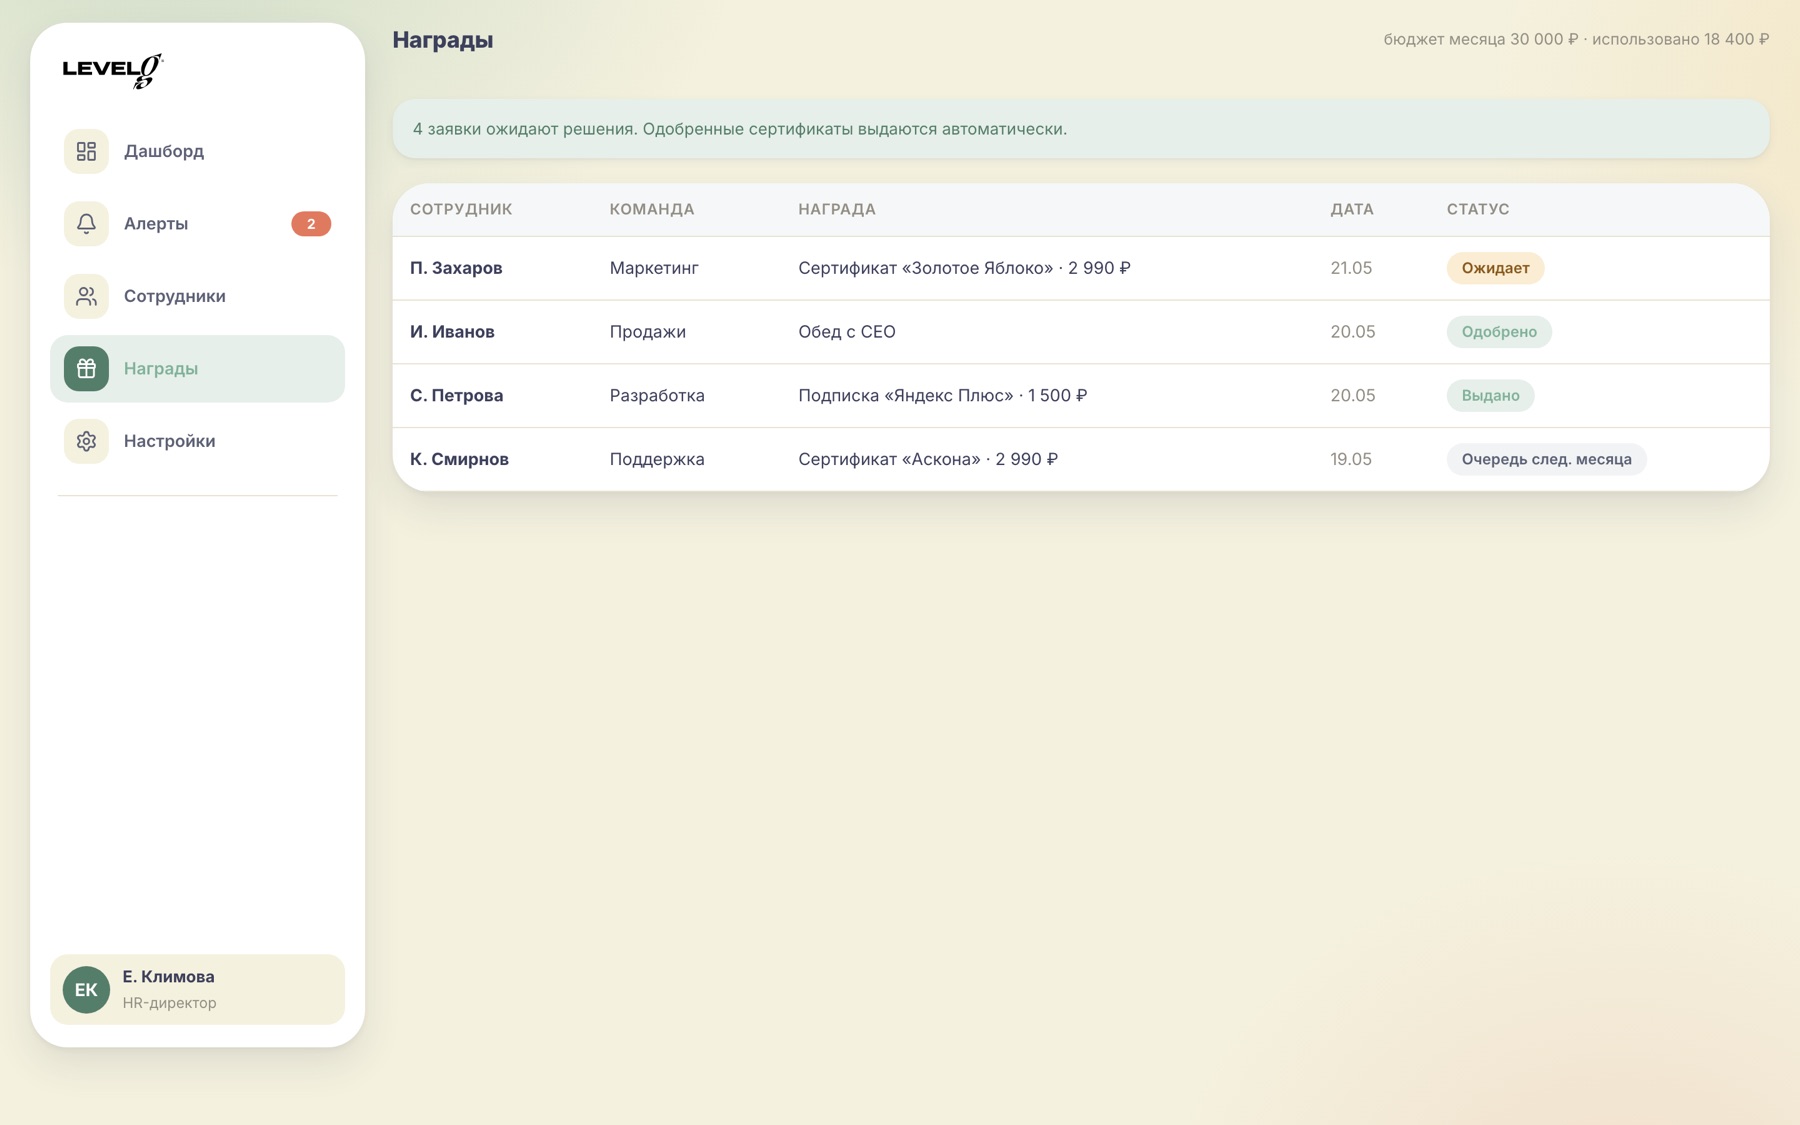Image resolution: width=1800 pixels, height=1125 pixels.
Task: Open the Дашборд menu item
Action: point(197,151)
